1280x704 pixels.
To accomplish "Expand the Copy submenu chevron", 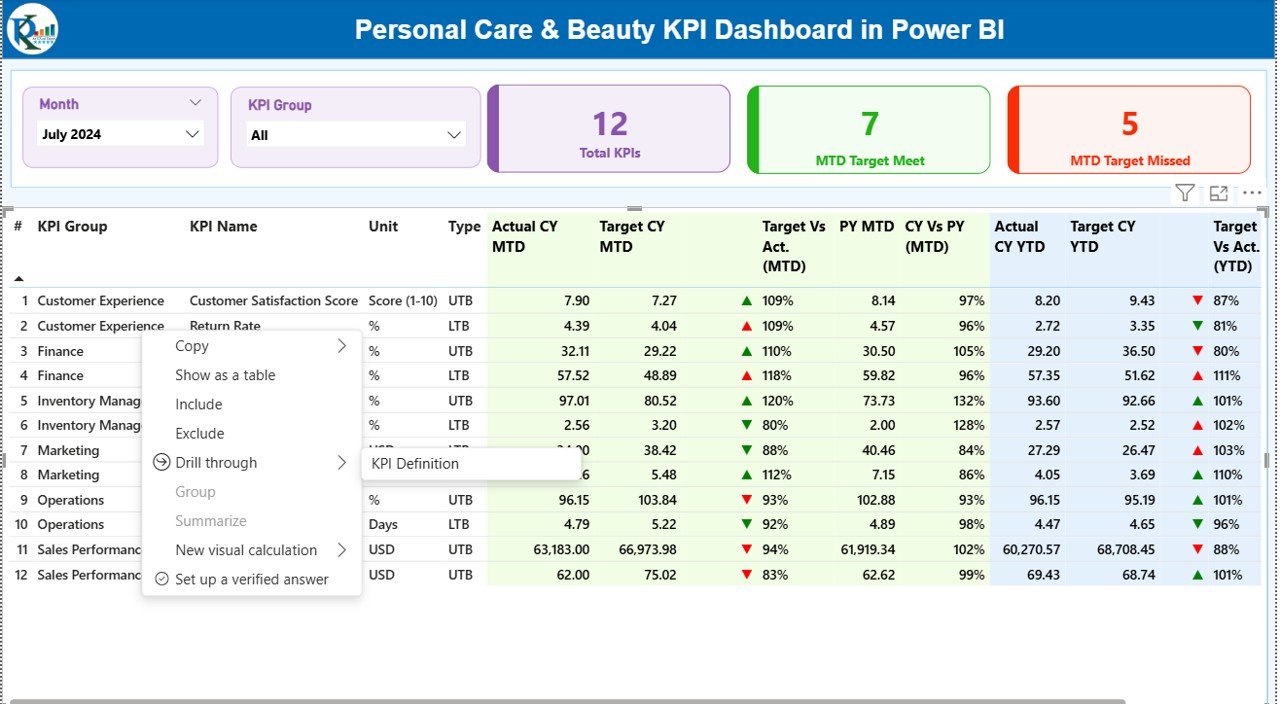I will 343,346.
